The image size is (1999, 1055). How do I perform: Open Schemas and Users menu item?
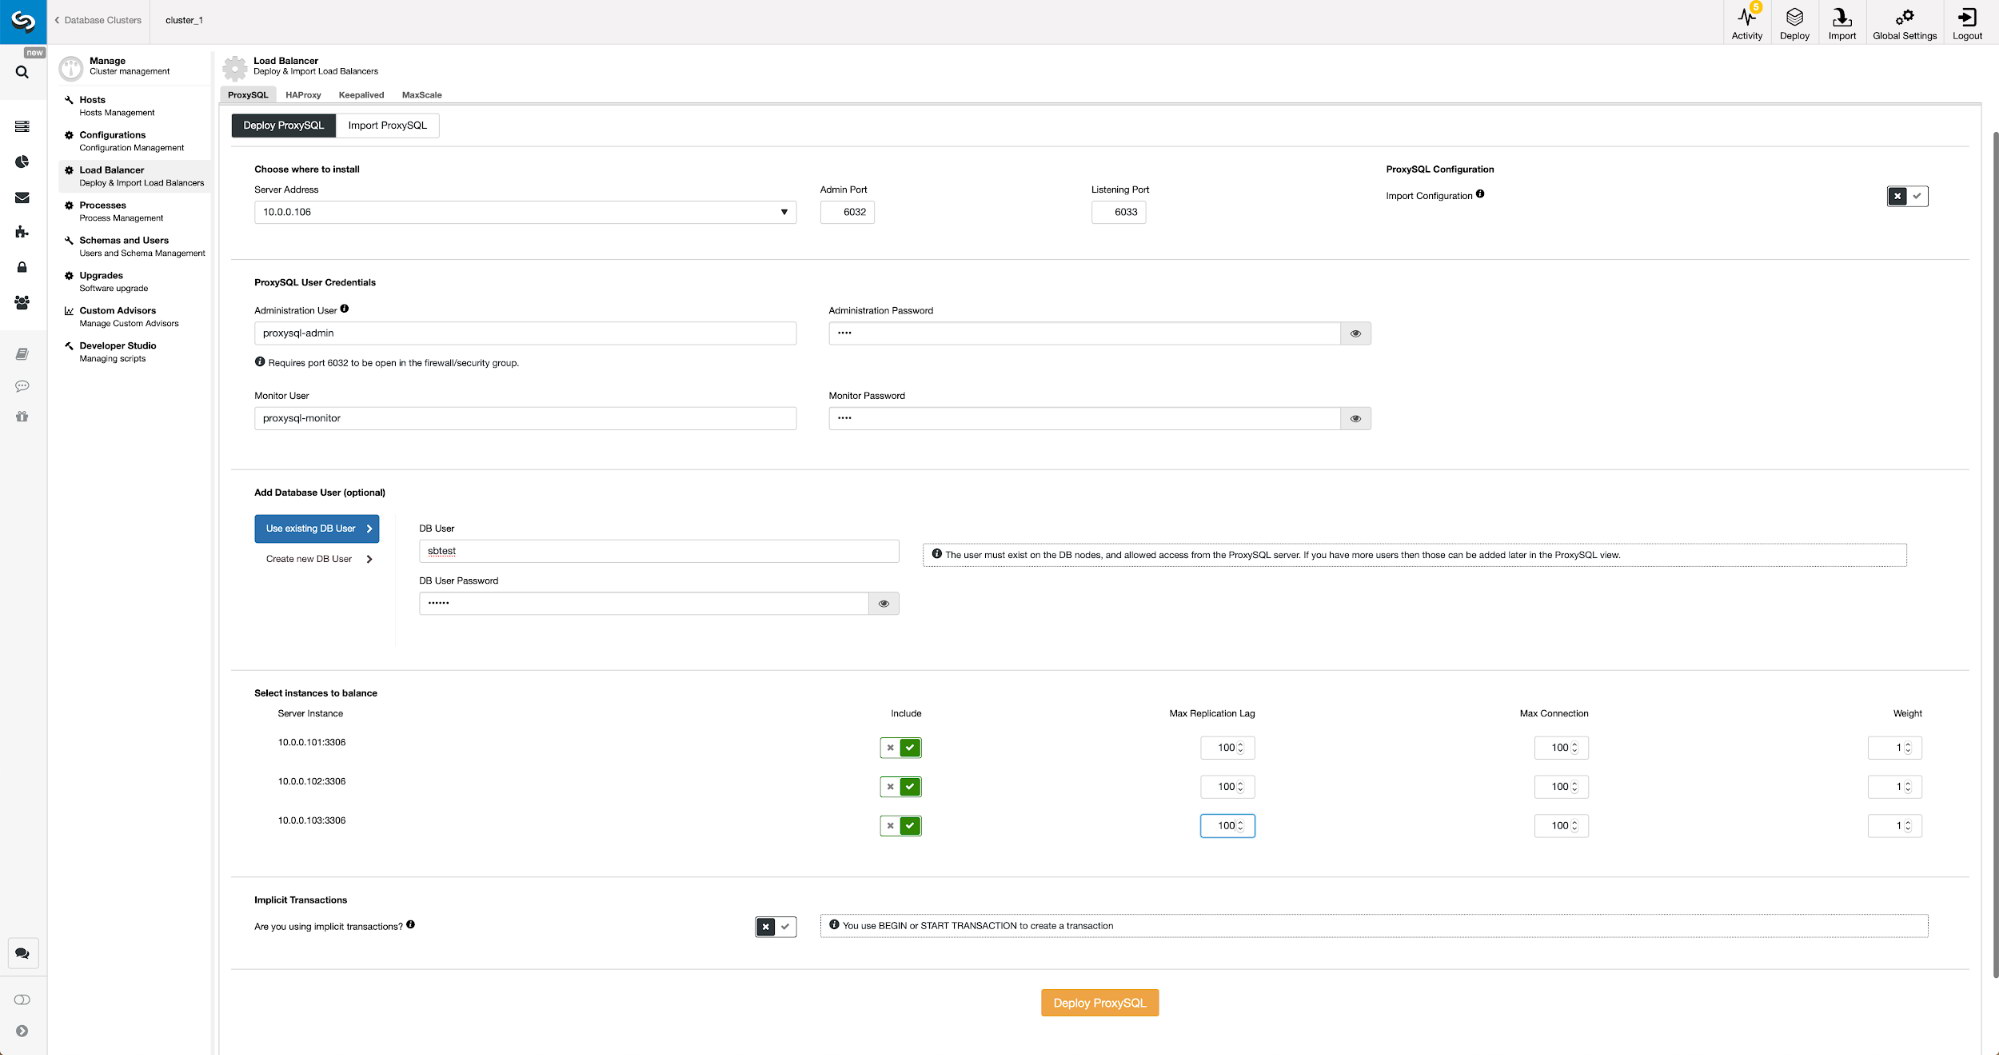pyautogui.click(x=134, y=247)
